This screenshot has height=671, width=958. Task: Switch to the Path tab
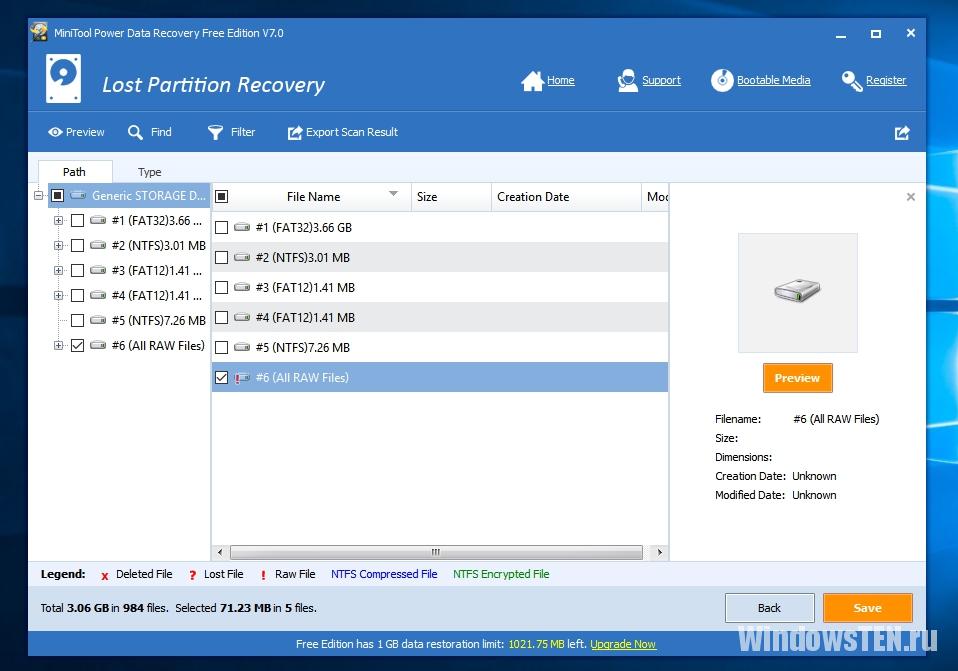[75, 172]
